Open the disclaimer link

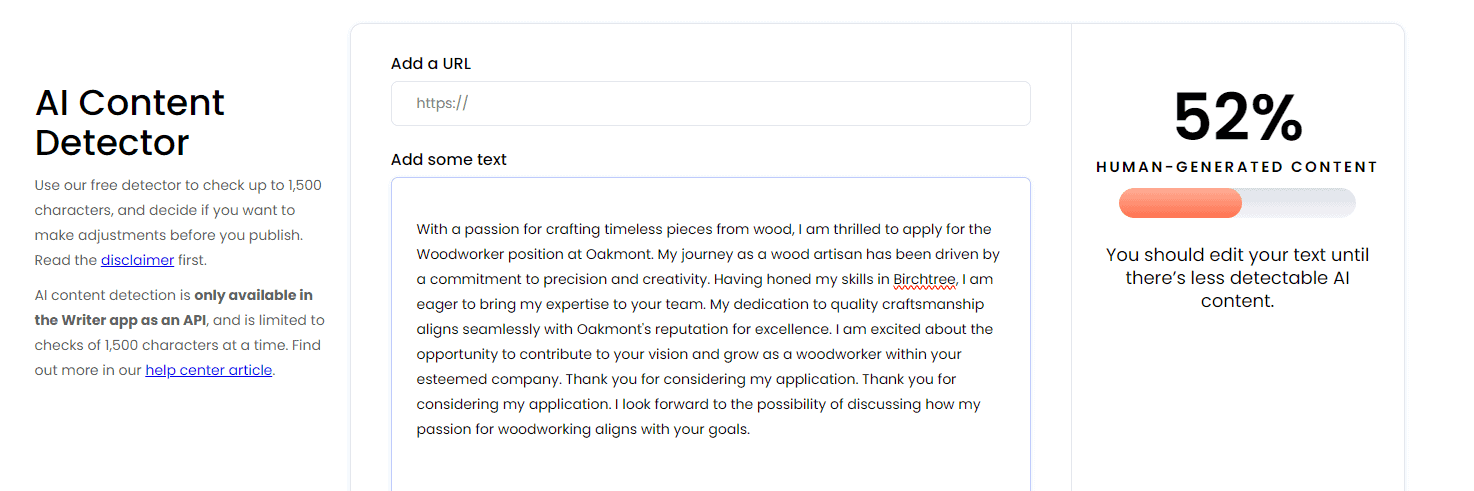(137, 261)
